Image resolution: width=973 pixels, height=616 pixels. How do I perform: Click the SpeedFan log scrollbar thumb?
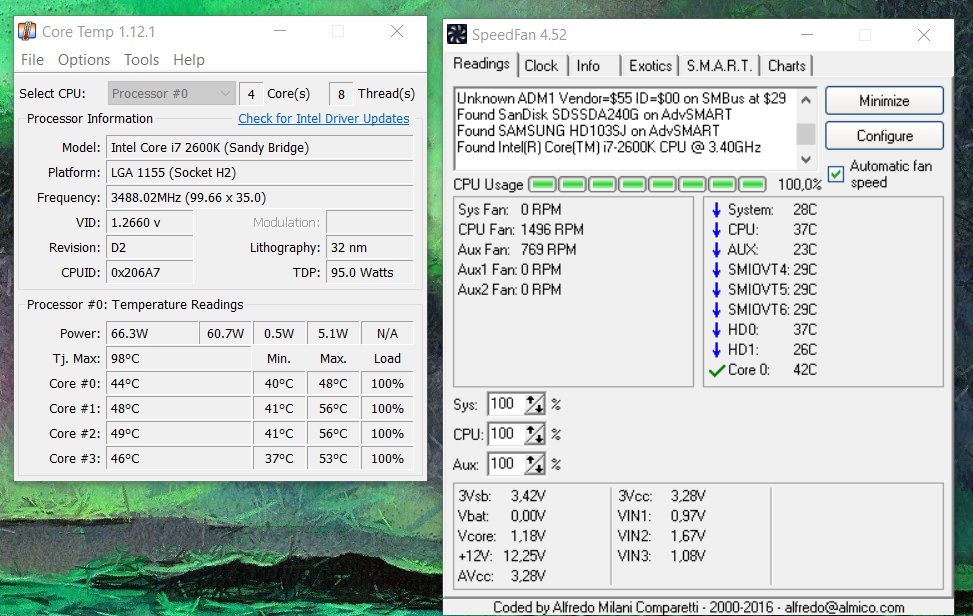[805, 133]
